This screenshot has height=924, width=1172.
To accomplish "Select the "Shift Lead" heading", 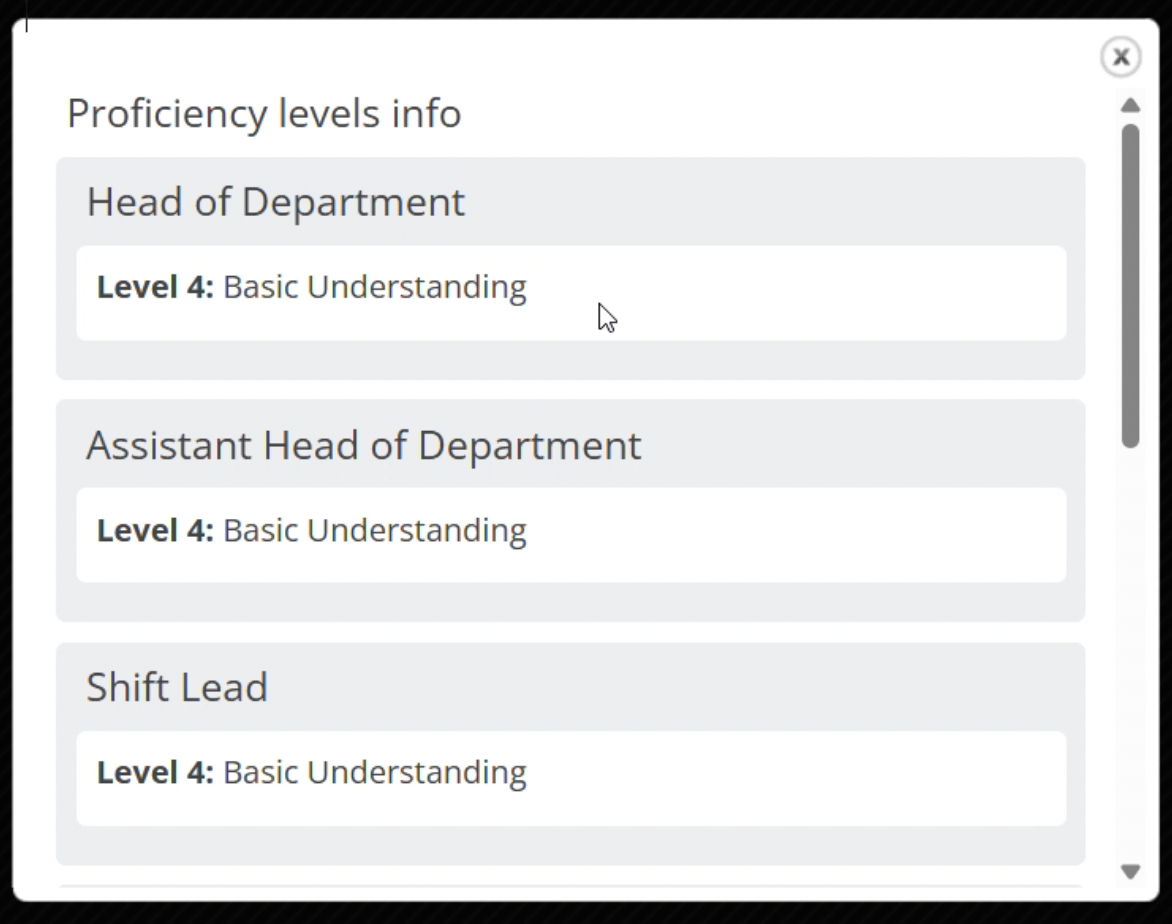I will 177,688.
